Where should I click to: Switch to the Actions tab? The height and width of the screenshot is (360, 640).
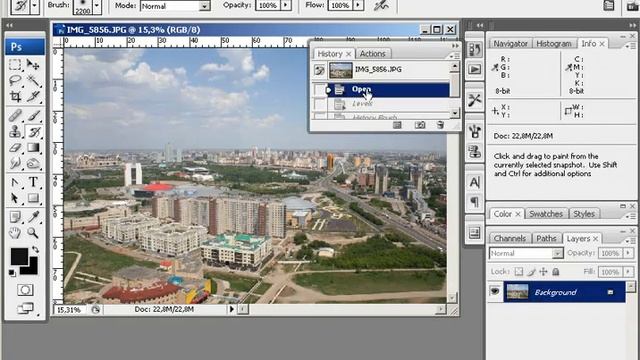tap(372, 54)
